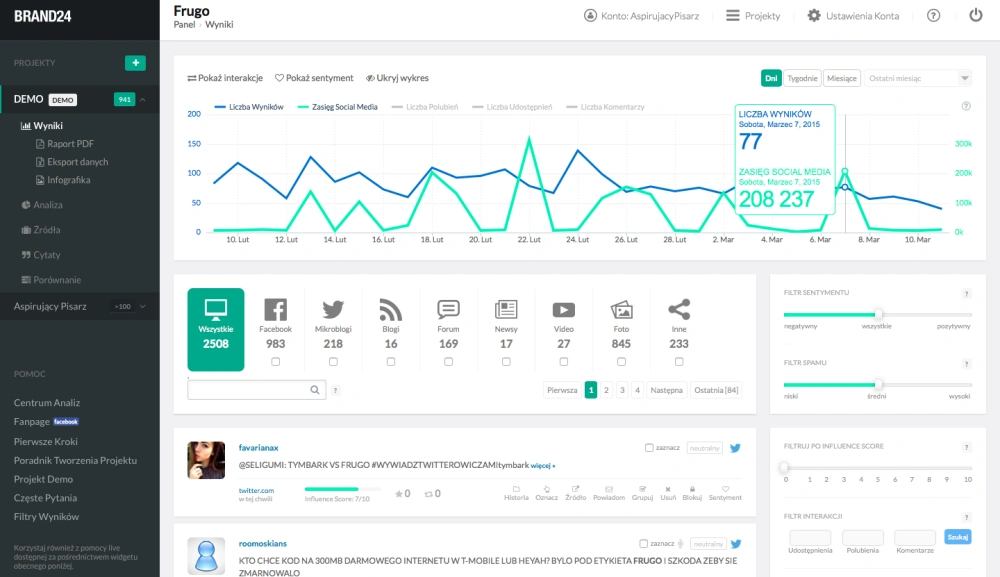The height and width of the screenshot is (577, 1000).
Task: Click the Filtr Sentymentu slider handle
Action: (878, 314)
